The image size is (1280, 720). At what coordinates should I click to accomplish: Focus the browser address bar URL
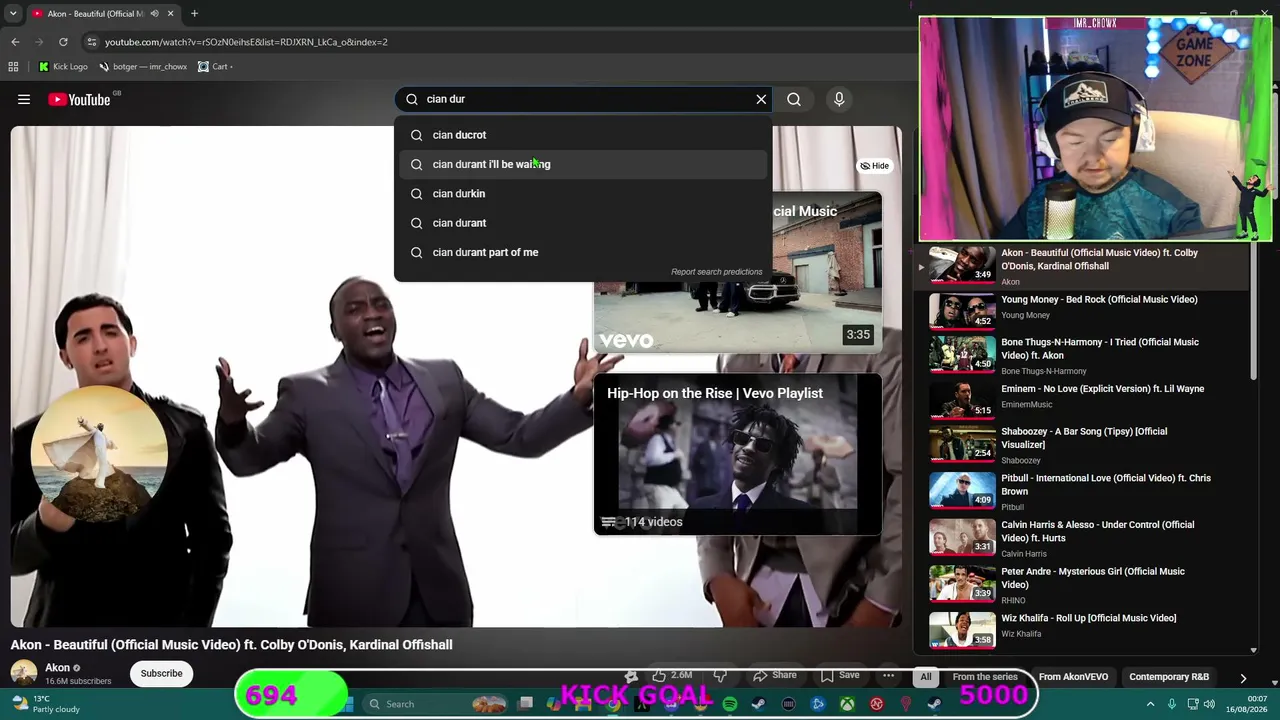point(246,42)
